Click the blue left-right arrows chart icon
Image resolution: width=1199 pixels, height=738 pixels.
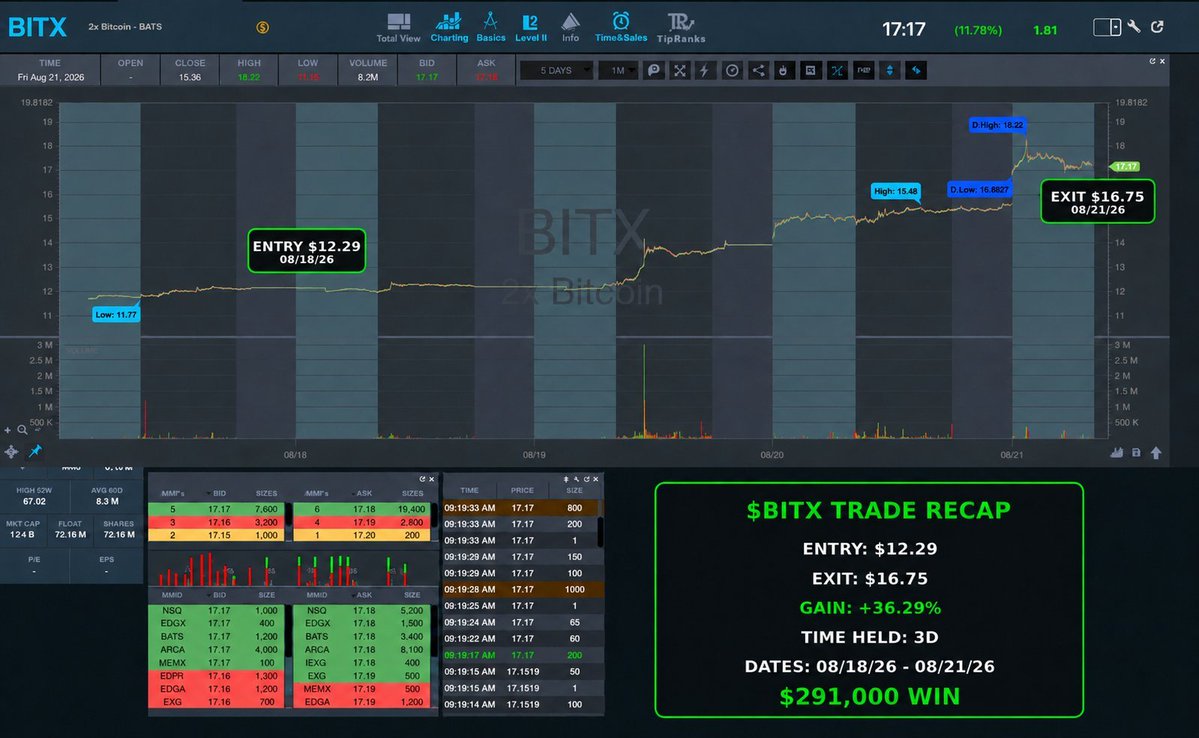pyautogui.click(x=915, y=70)
